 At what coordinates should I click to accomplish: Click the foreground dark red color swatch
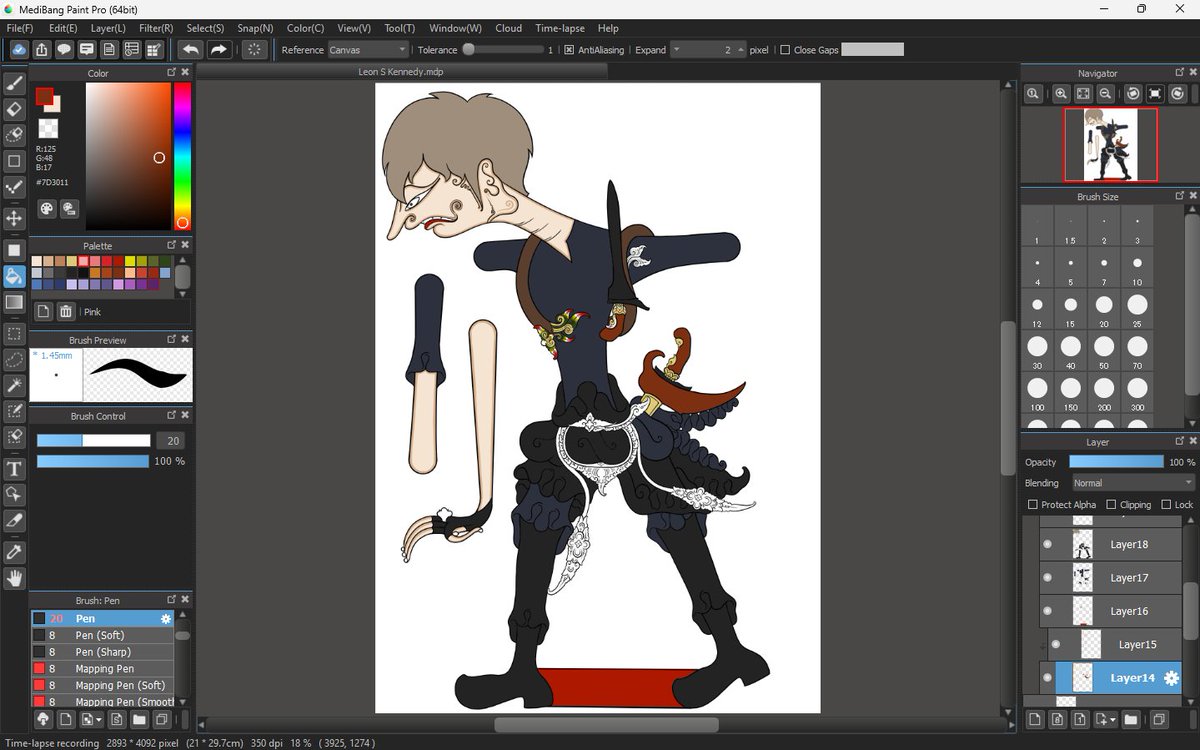(x=44, y=96)
